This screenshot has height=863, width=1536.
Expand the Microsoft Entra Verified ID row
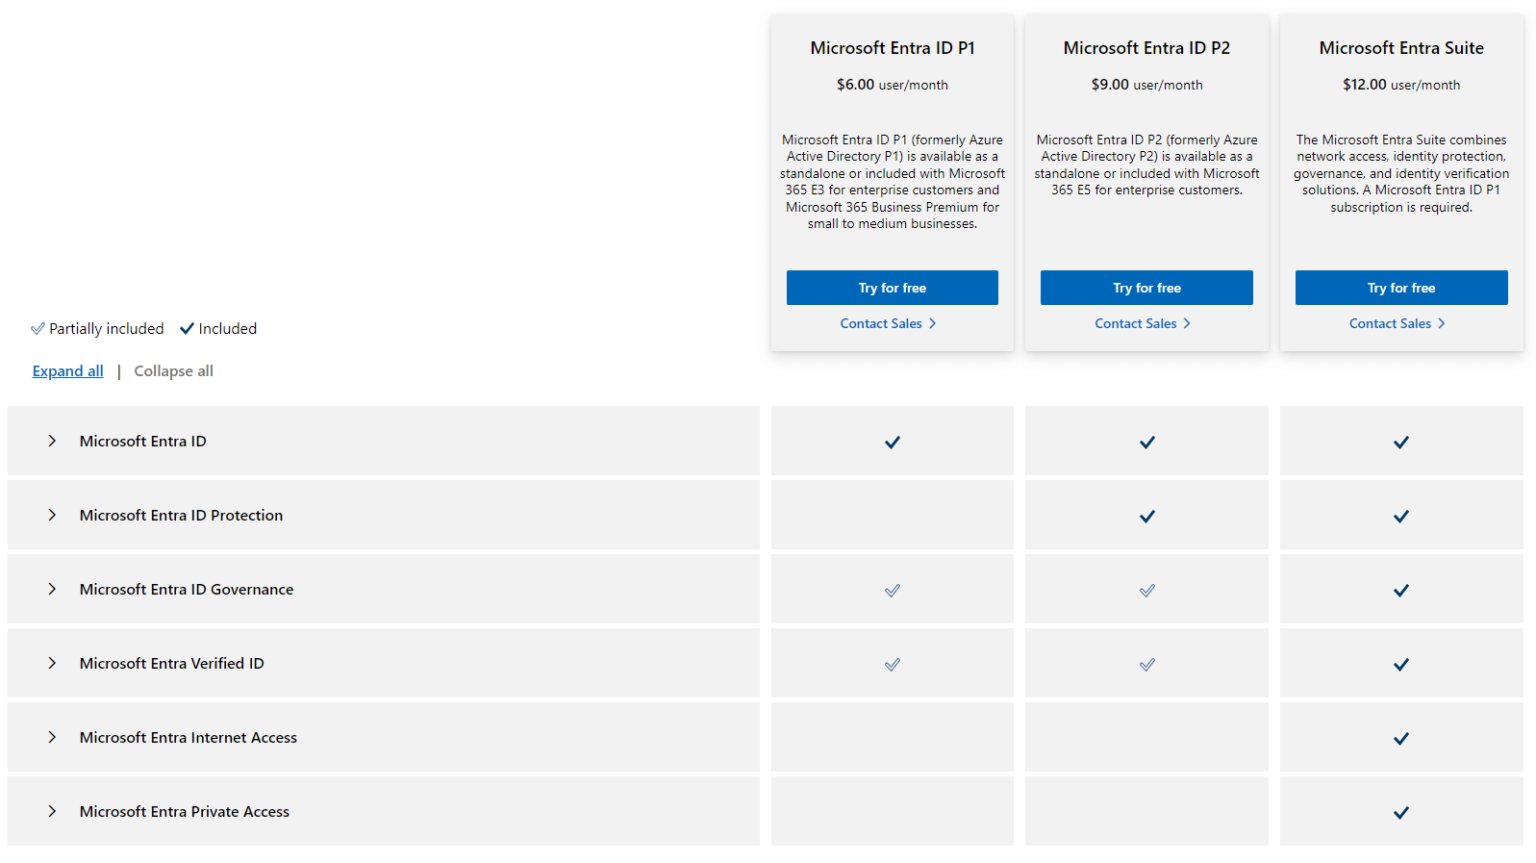tap(53, 663)
